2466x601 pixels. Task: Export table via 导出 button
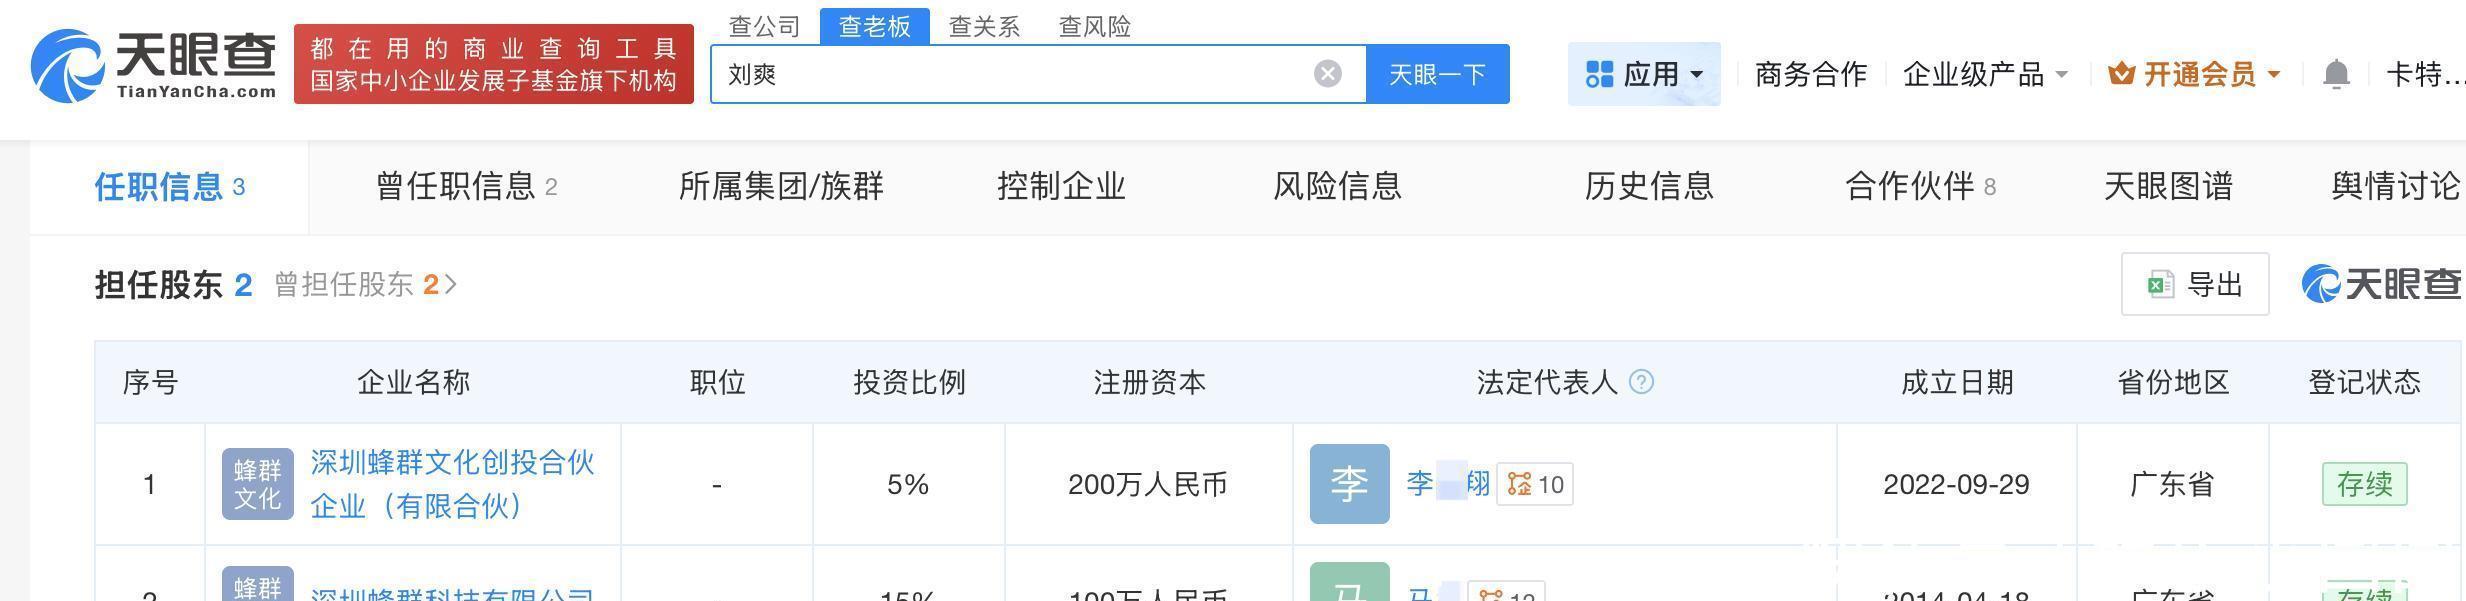[x=2194, y=285]
